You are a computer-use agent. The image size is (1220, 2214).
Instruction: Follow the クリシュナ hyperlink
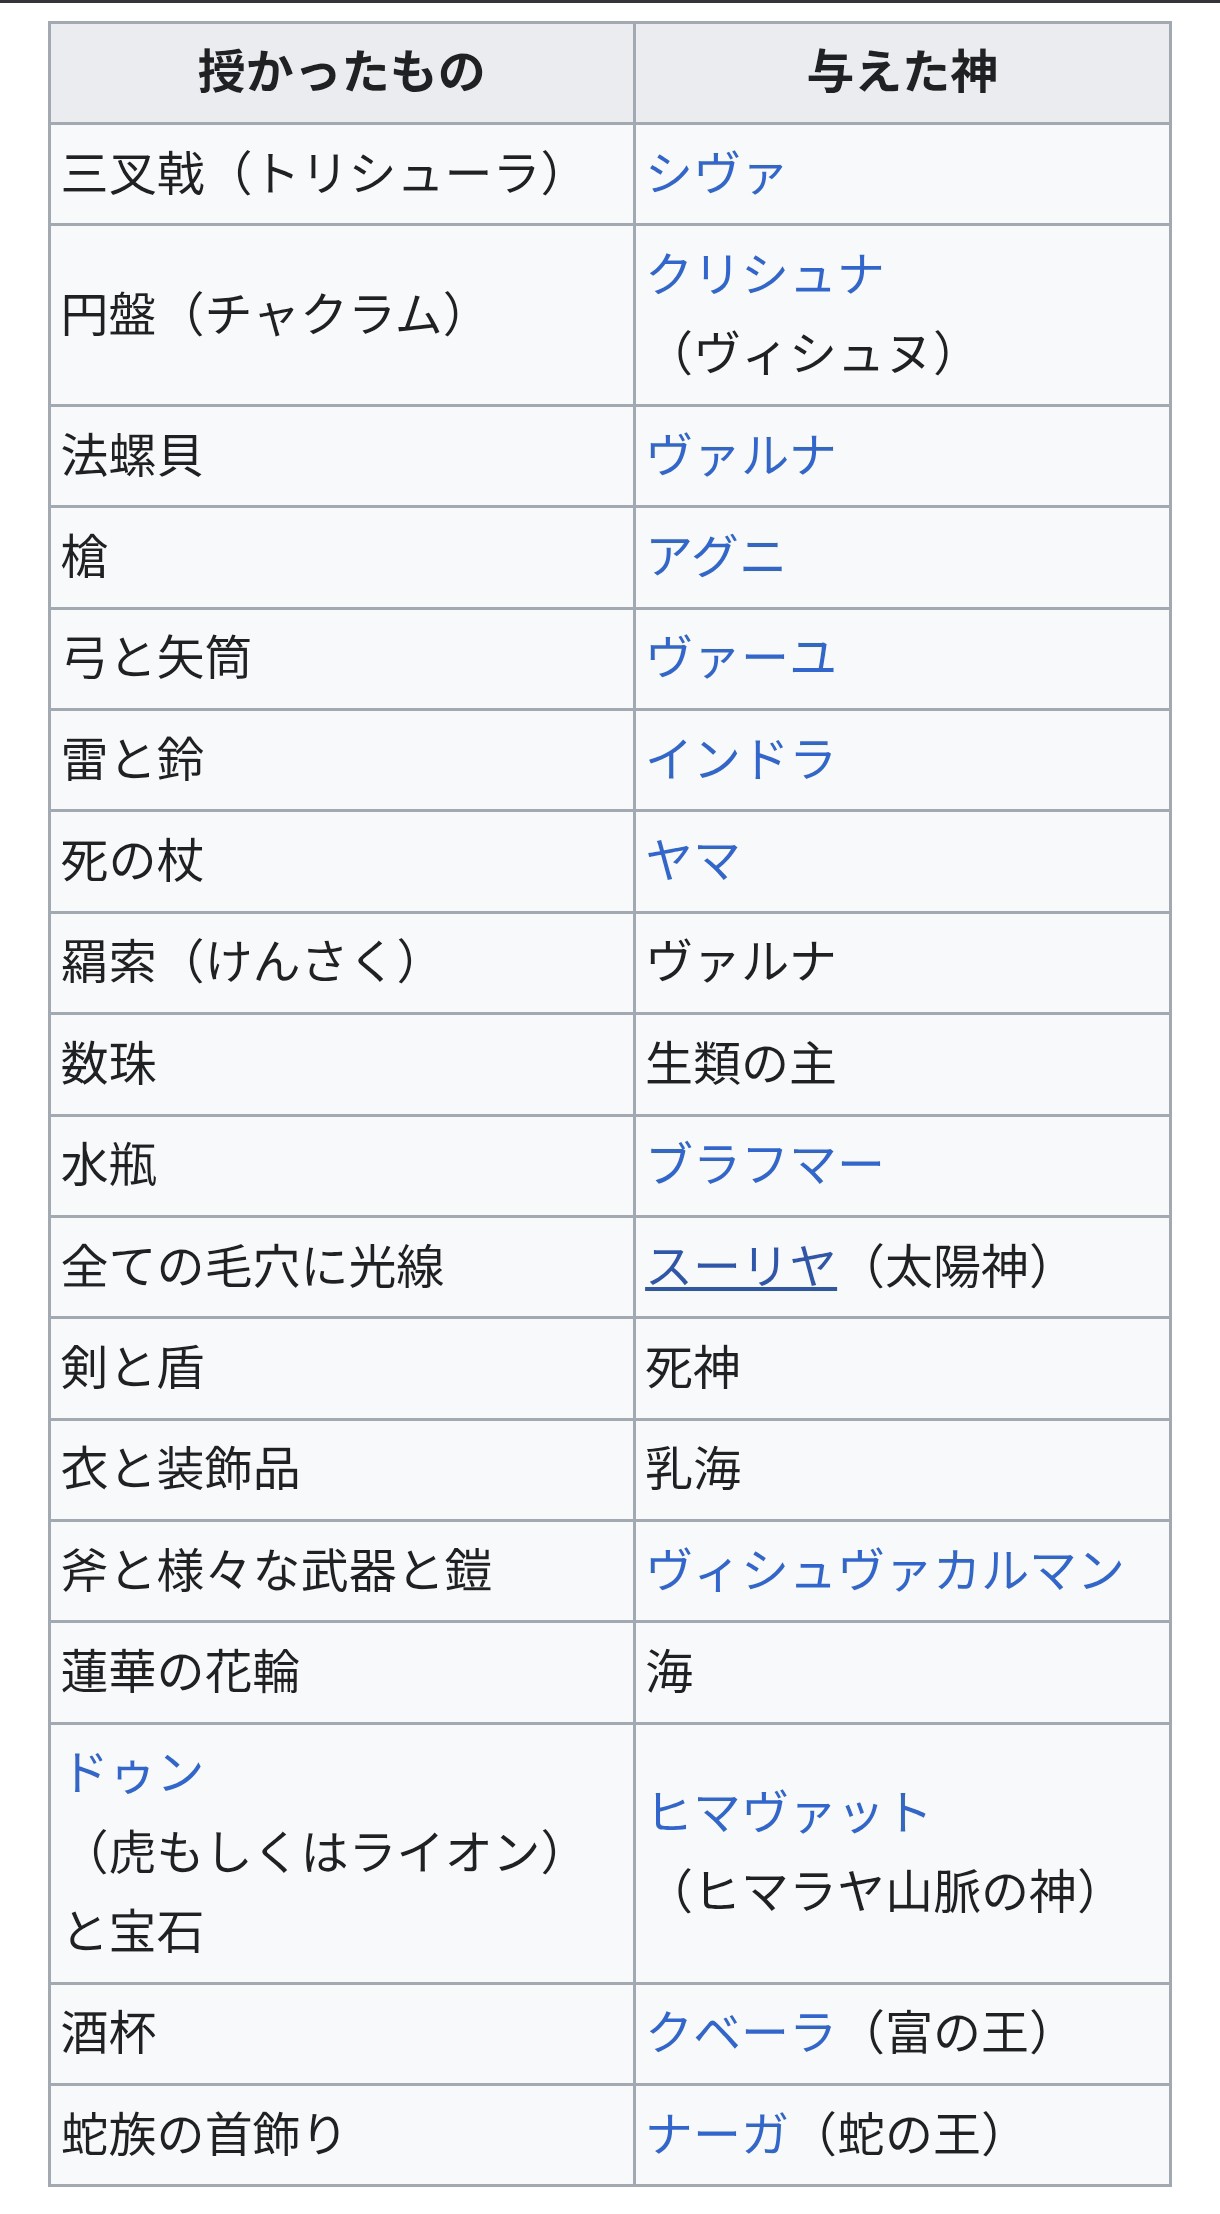765,274
